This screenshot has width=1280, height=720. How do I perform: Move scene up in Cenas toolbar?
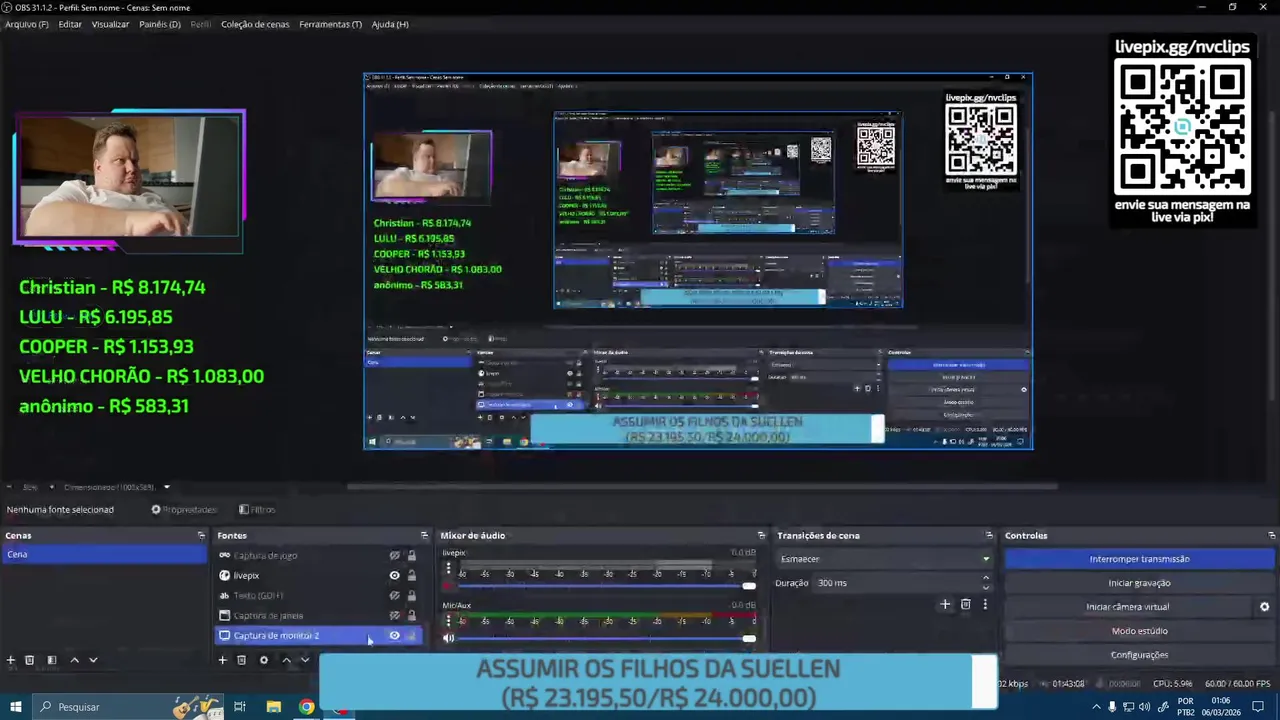click(x=74, y=660)
